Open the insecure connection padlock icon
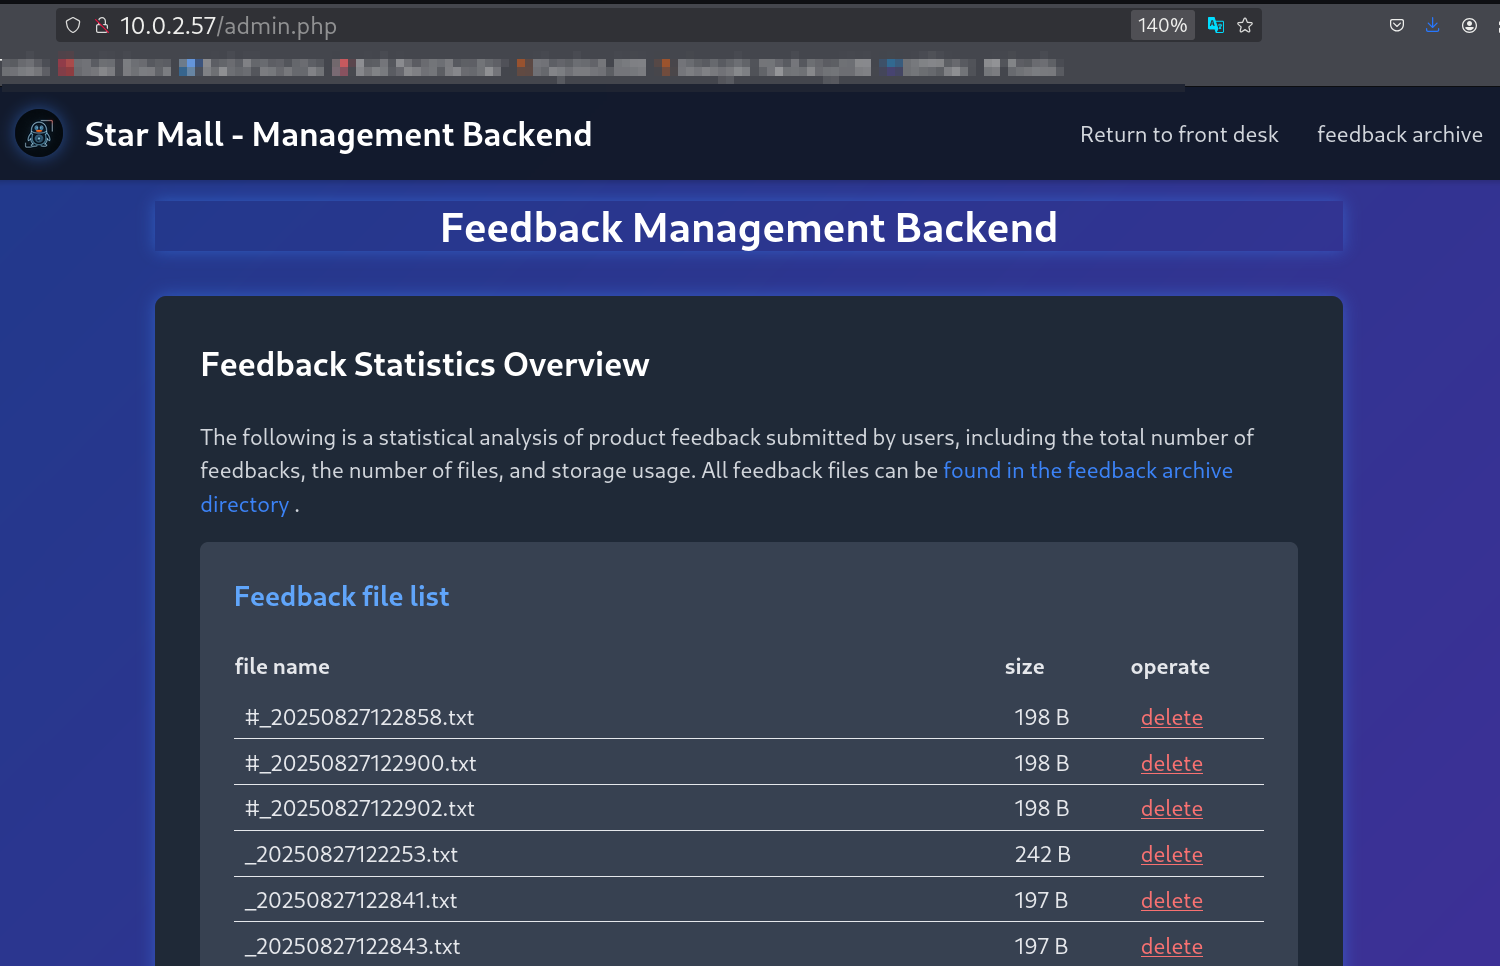The image size is (1500, 966). 101,25
